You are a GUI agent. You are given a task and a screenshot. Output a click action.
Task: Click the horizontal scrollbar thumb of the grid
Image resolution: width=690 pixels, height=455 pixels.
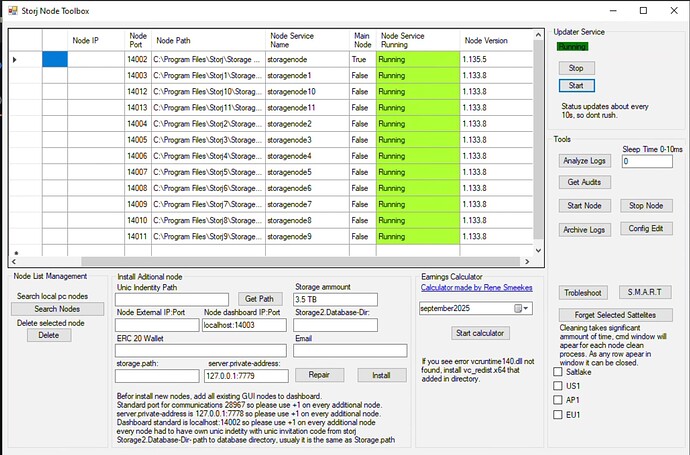pyautogui.click(x=301, y=261)
